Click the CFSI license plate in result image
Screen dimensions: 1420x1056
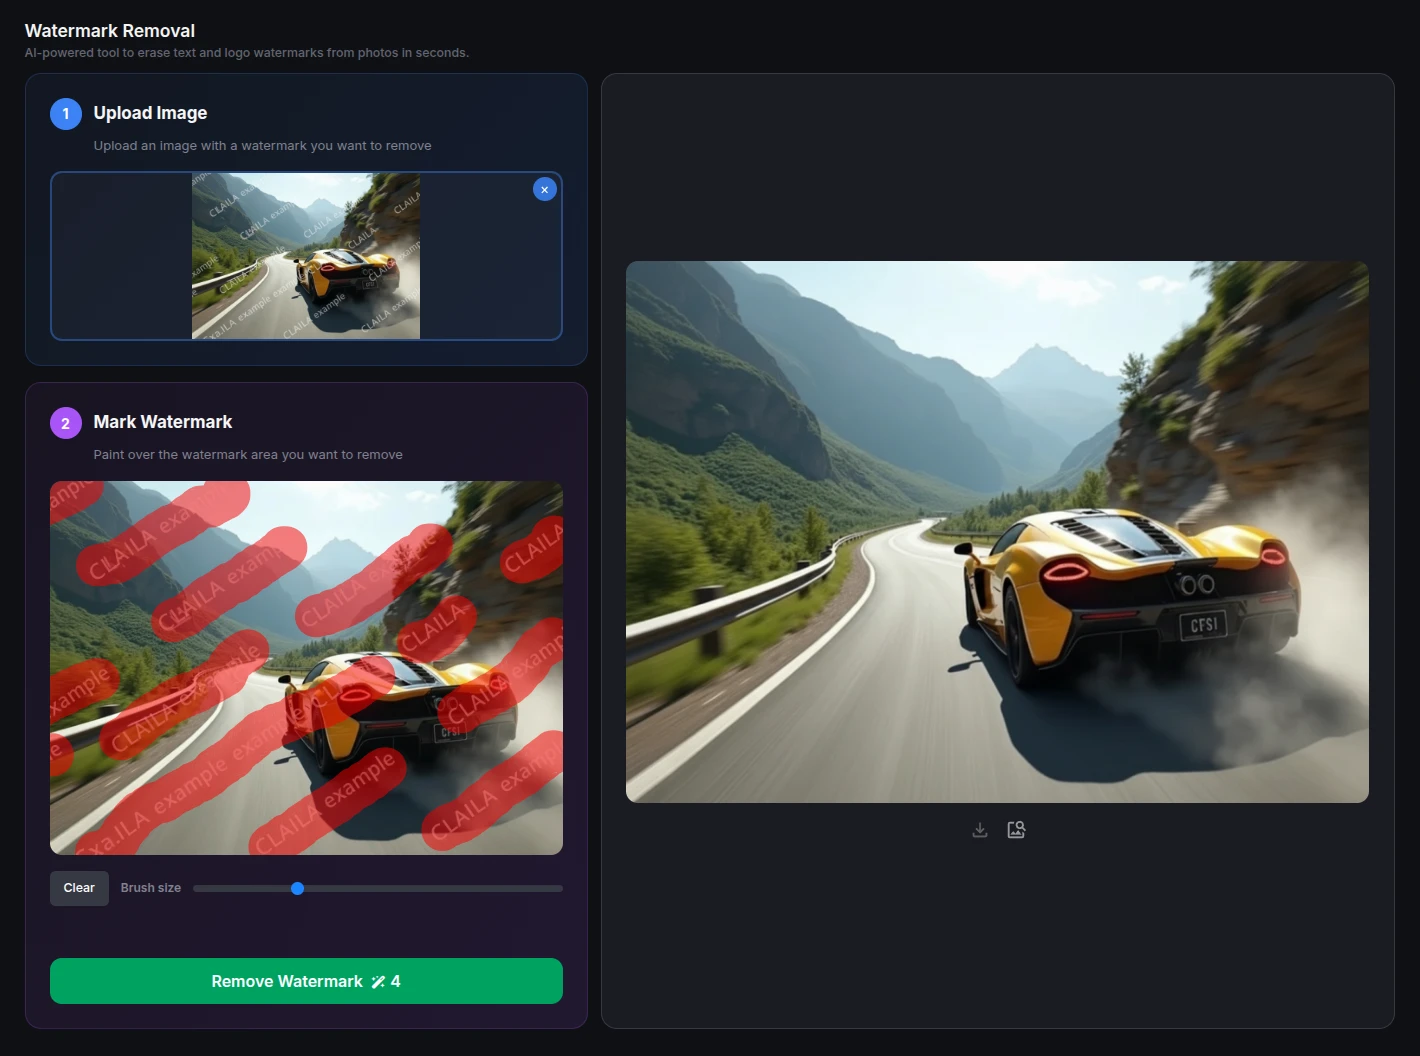(x=1203, y=625)
